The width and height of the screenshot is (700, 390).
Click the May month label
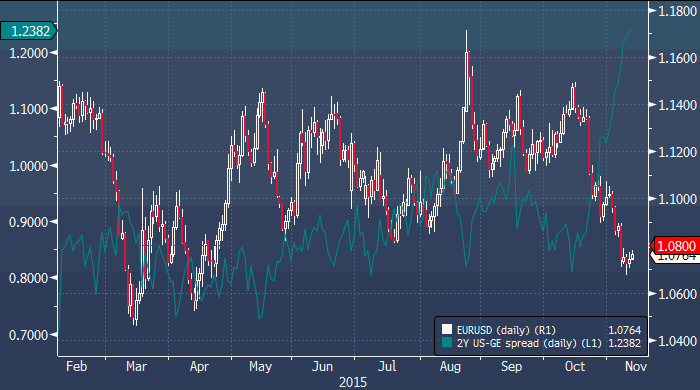(x=260, y=367)
